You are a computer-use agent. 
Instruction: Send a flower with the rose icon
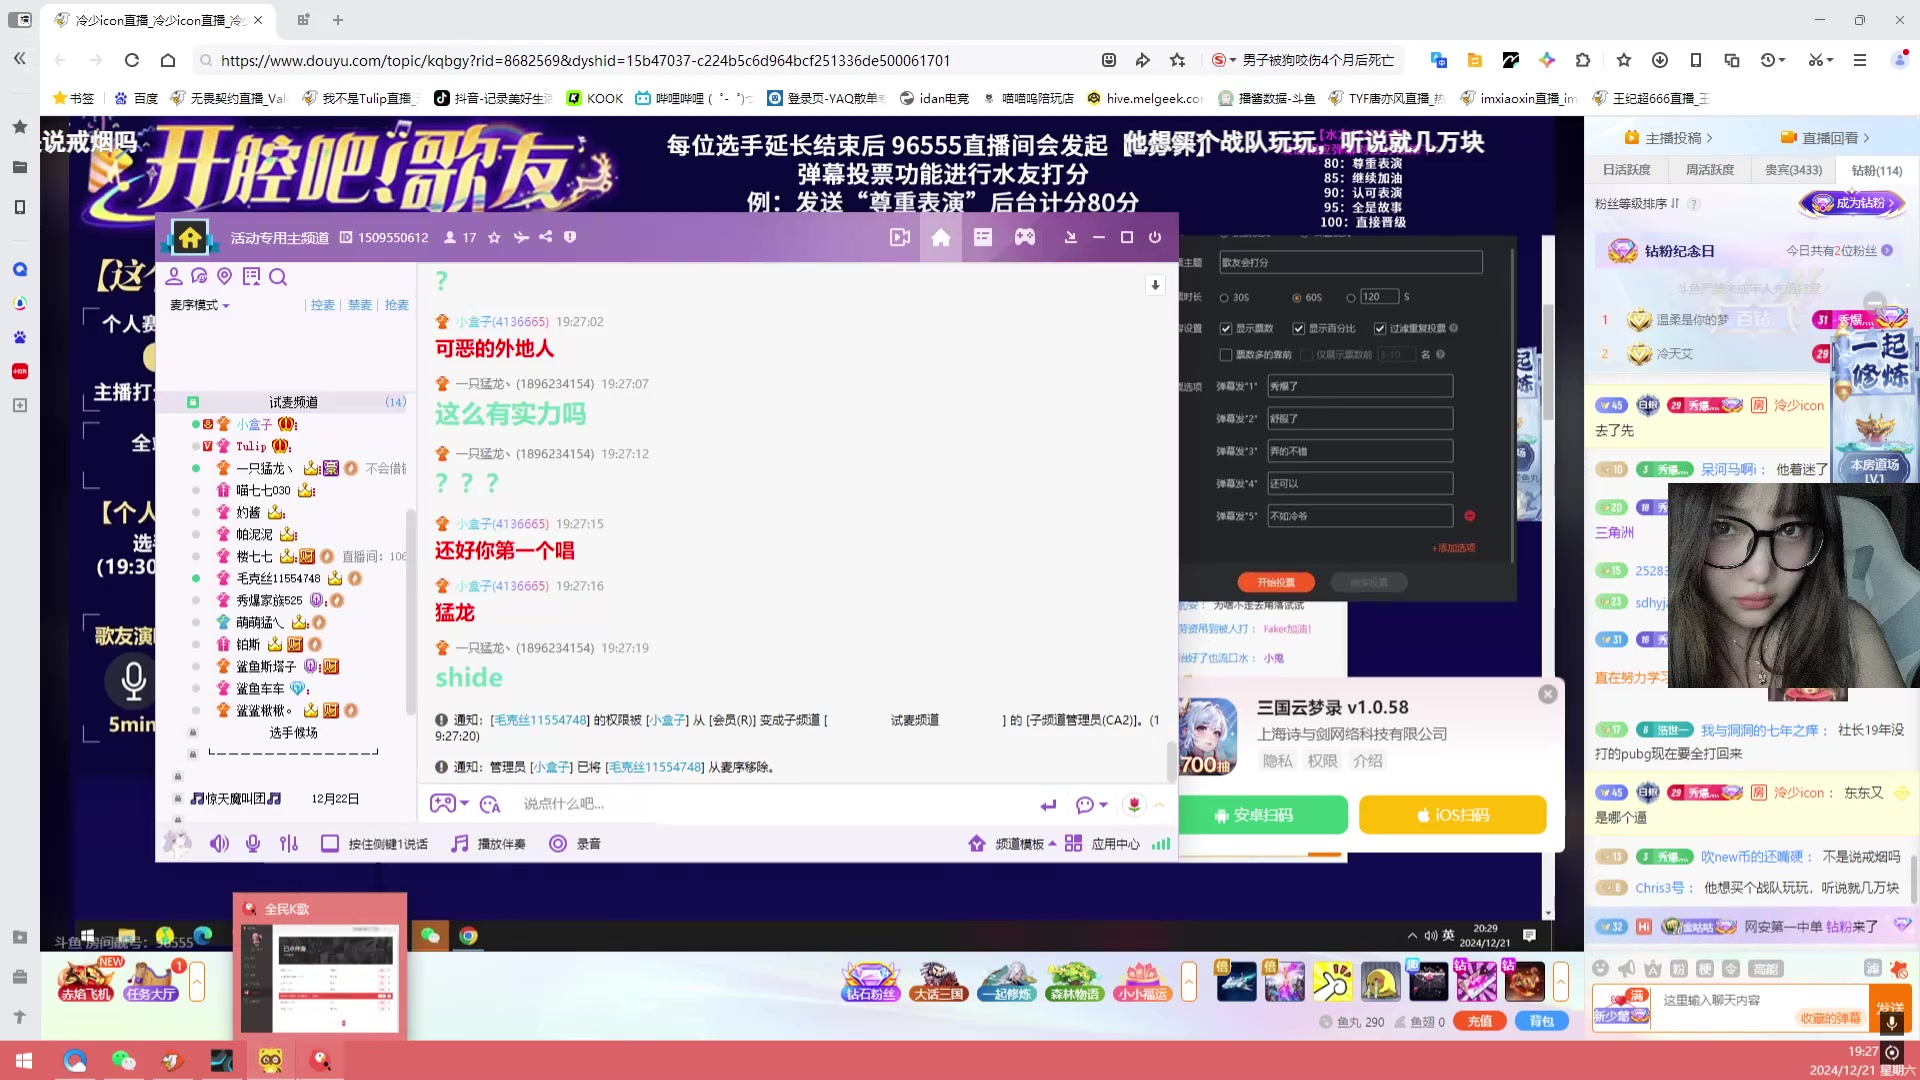click(x=1134, y=804)
